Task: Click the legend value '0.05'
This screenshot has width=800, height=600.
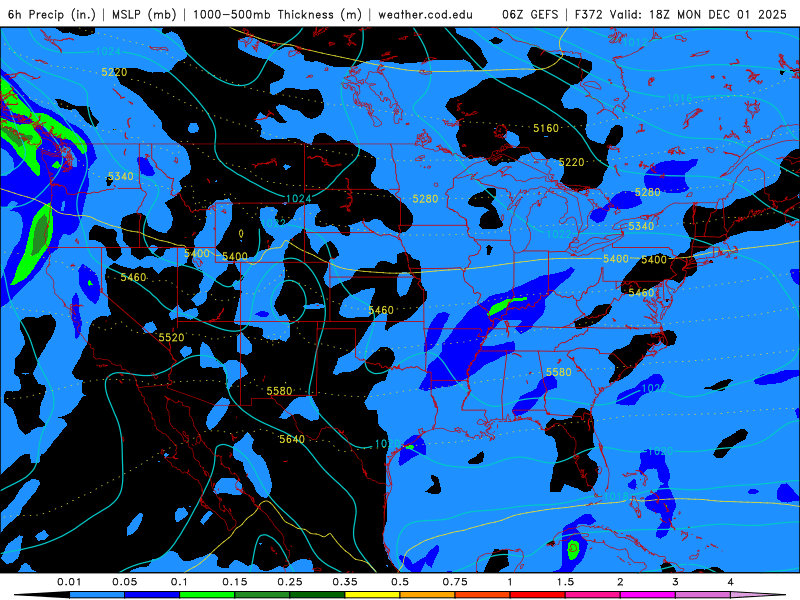Action: (124, 582)
